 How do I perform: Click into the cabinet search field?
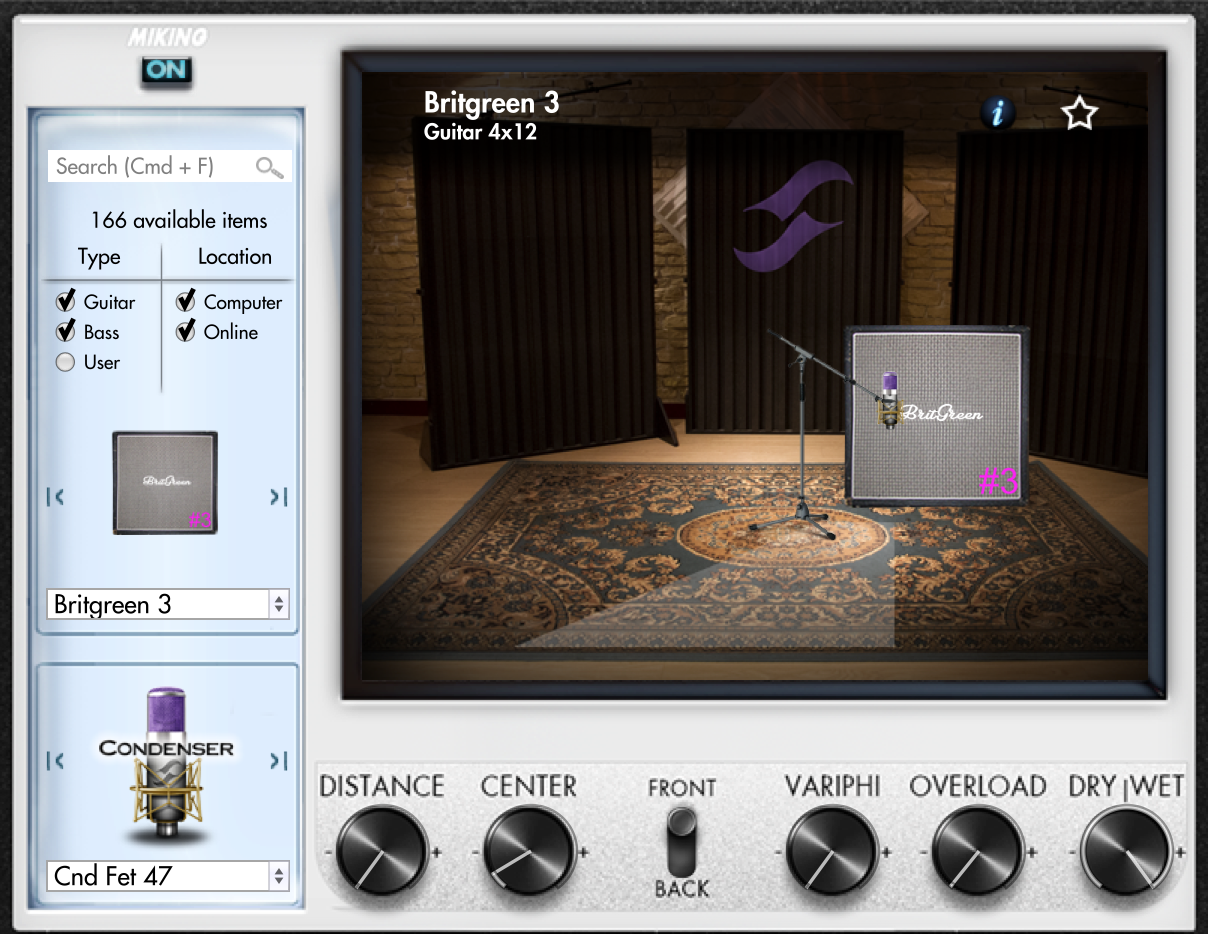(150, 167)
